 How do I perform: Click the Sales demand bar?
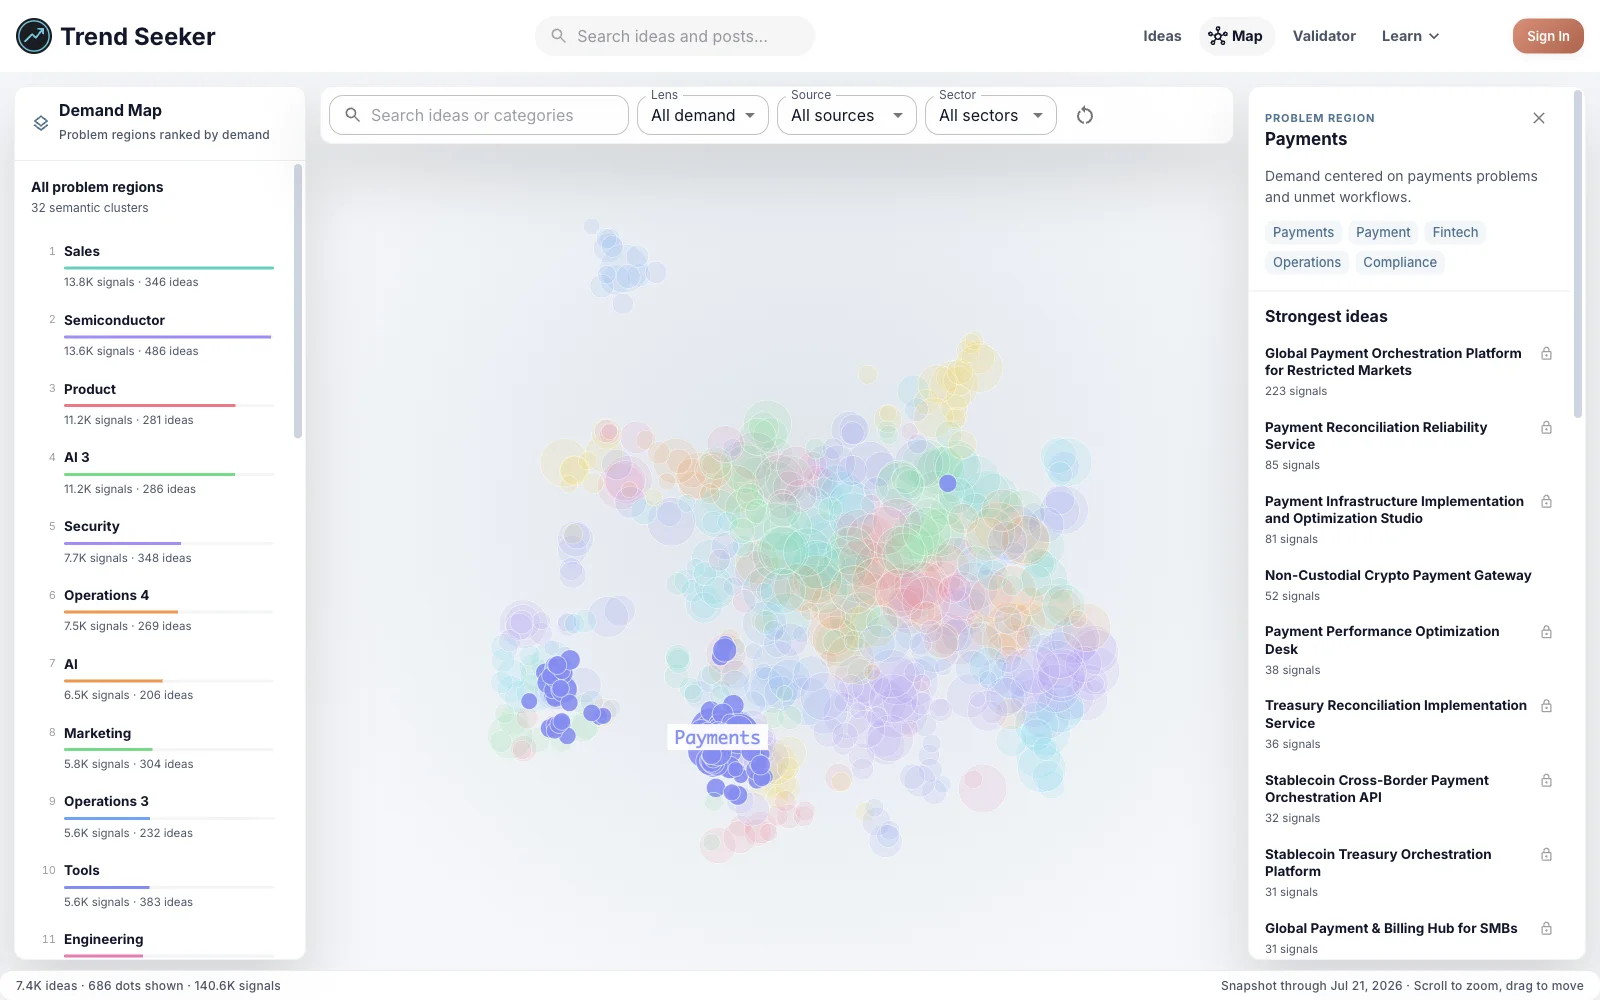pos(169,268)
